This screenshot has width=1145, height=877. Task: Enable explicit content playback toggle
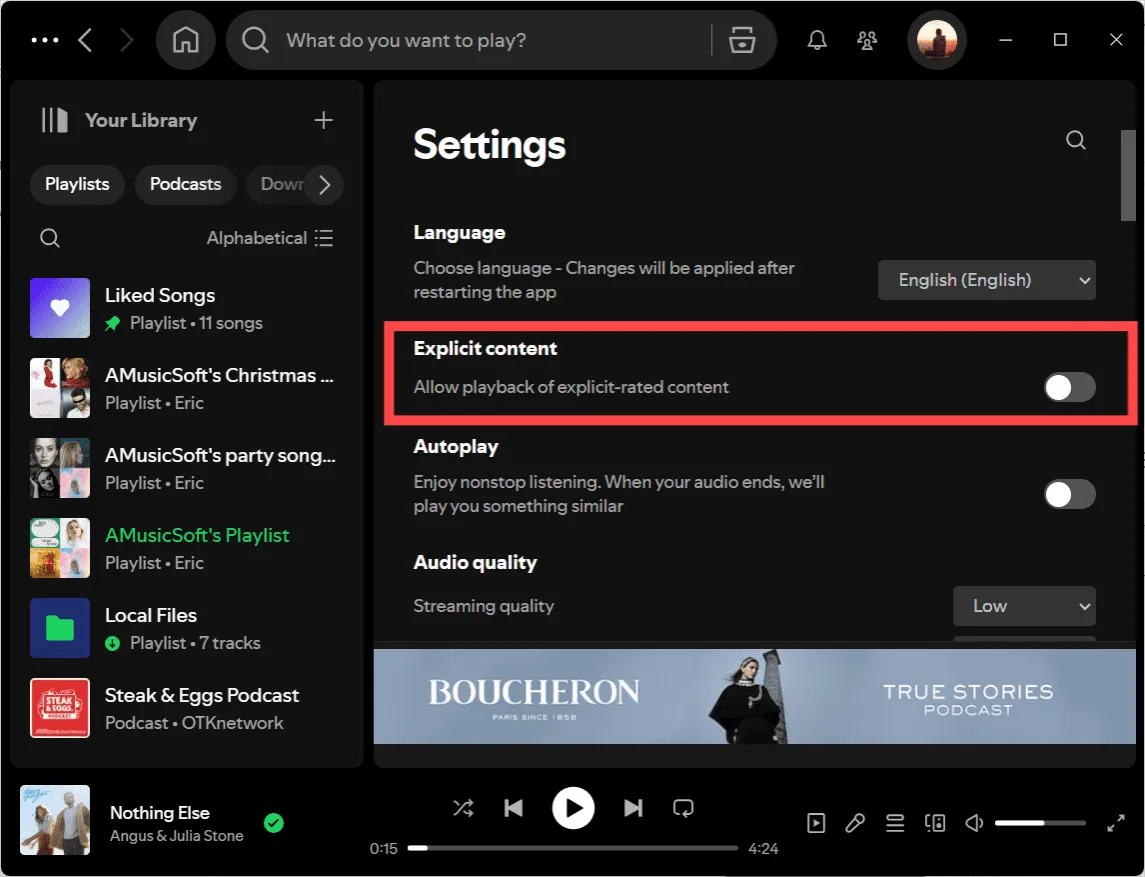(1069, 387)
